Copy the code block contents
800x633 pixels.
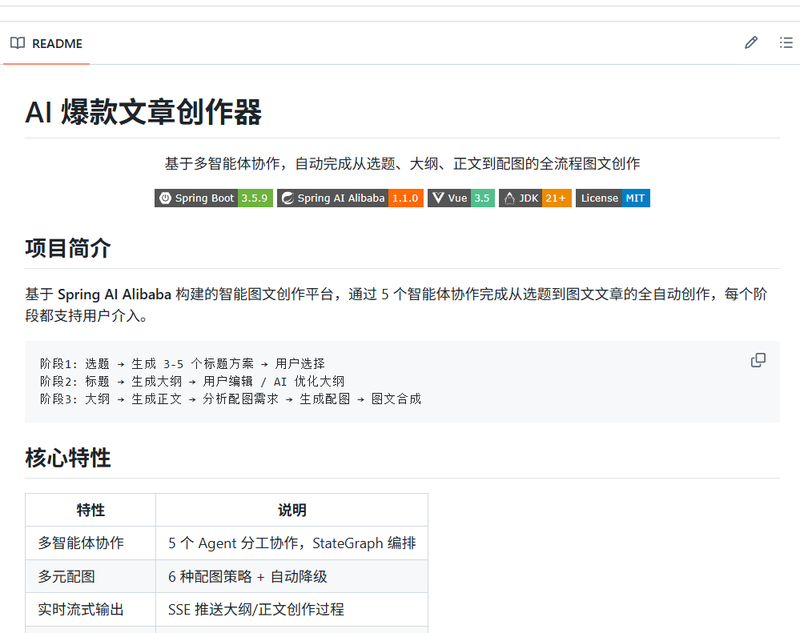pyautogui.click(x=758, y=360)
